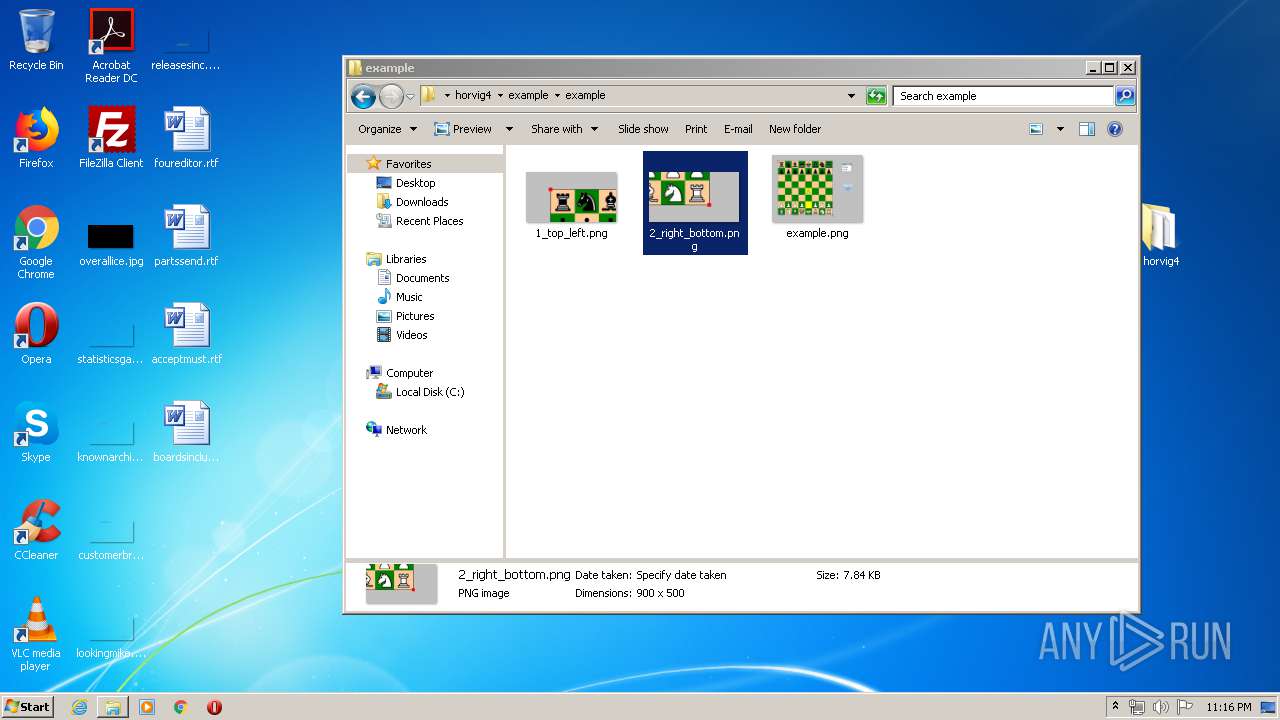The width and height of the screenshot is (1280, 720).
Task: Open Acrobat Reader DC desktop icon
Action: pyautogui.click(x=111, y=46)
